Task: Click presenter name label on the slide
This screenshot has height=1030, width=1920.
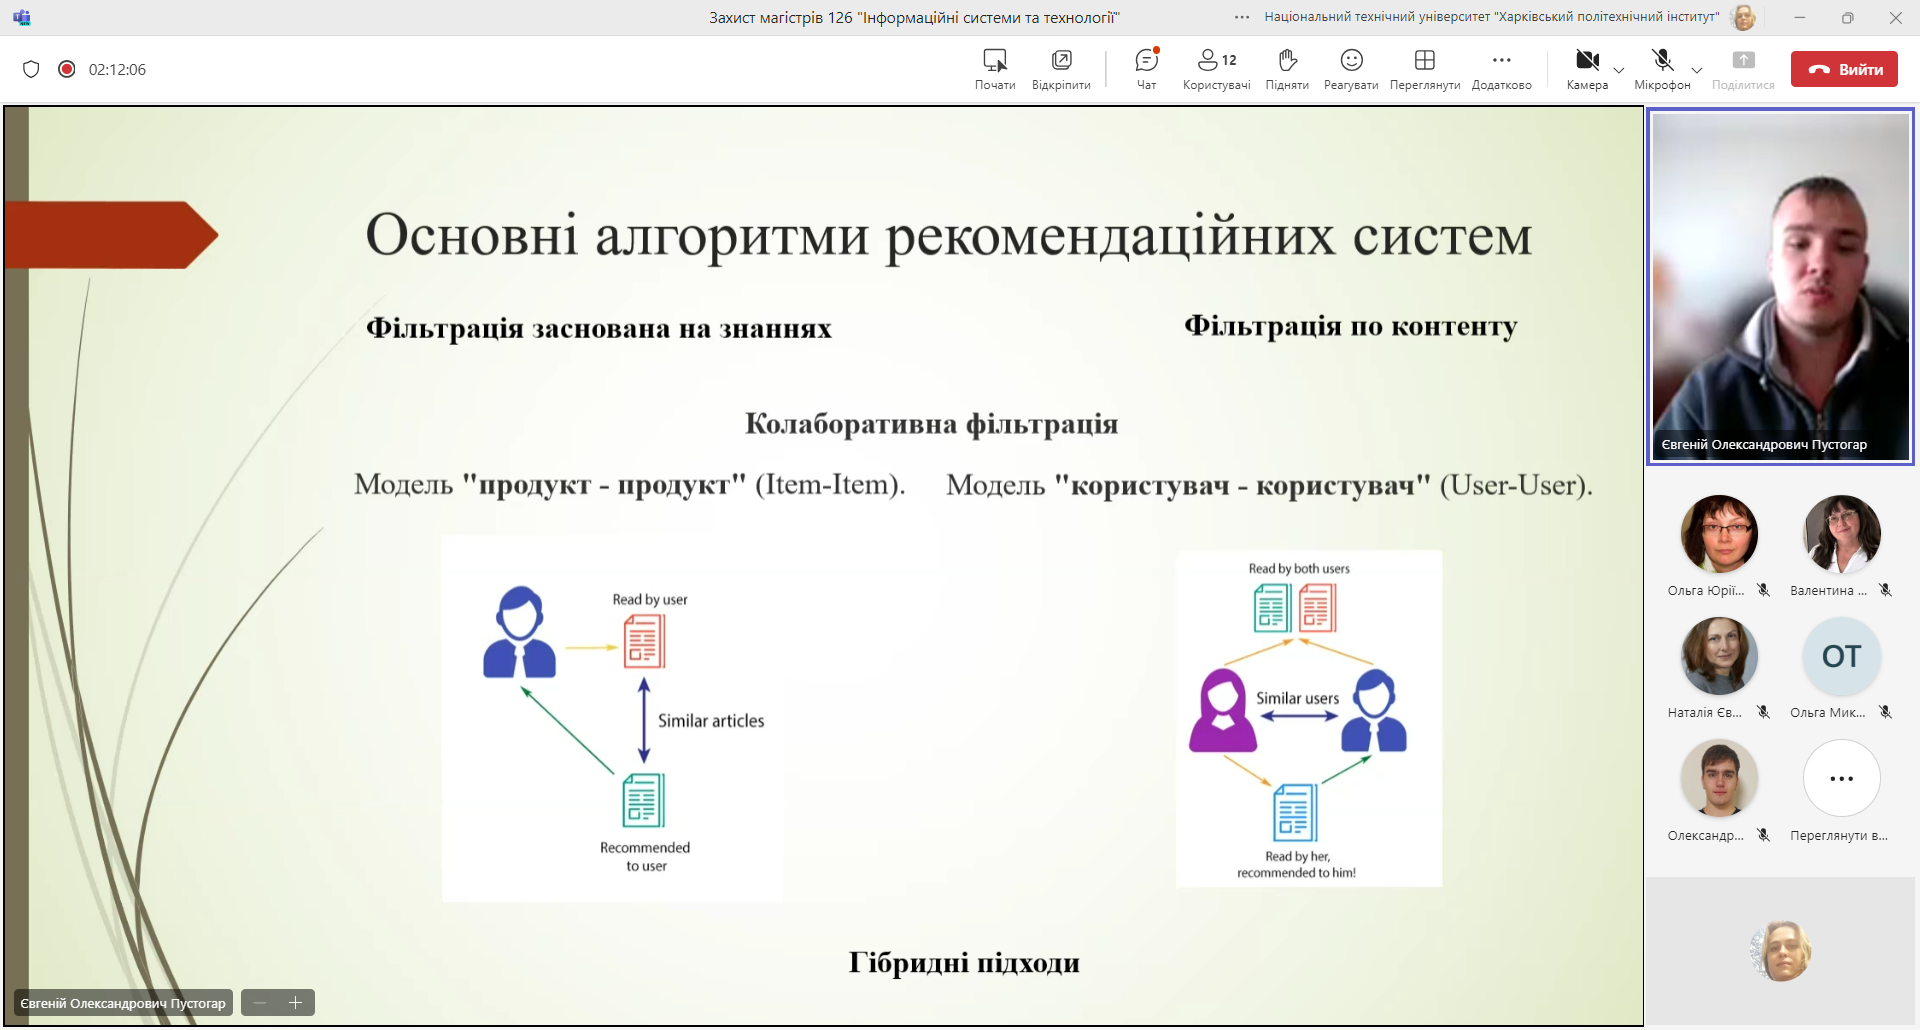Action: [x=123, y=1003]
